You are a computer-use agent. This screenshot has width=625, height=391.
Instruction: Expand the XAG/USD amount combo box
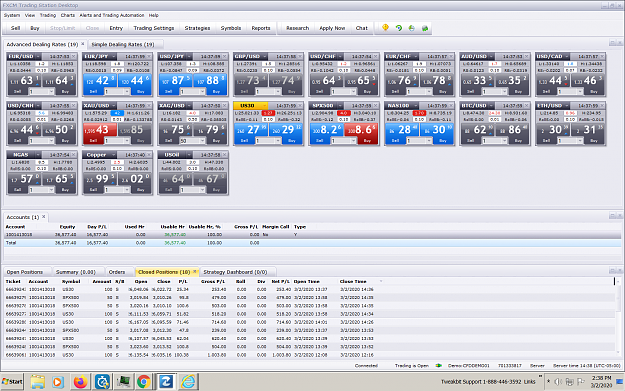click(202, 141)
